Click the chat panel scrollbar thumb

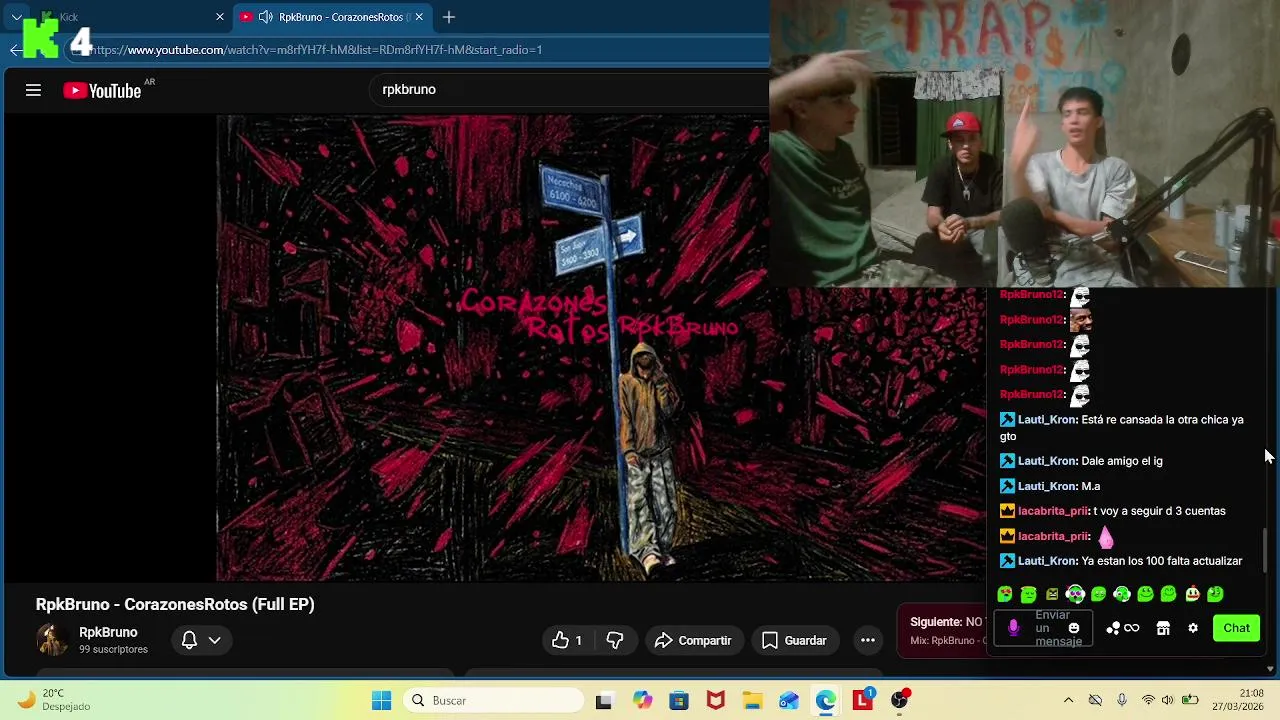[x=1265, y=550]
